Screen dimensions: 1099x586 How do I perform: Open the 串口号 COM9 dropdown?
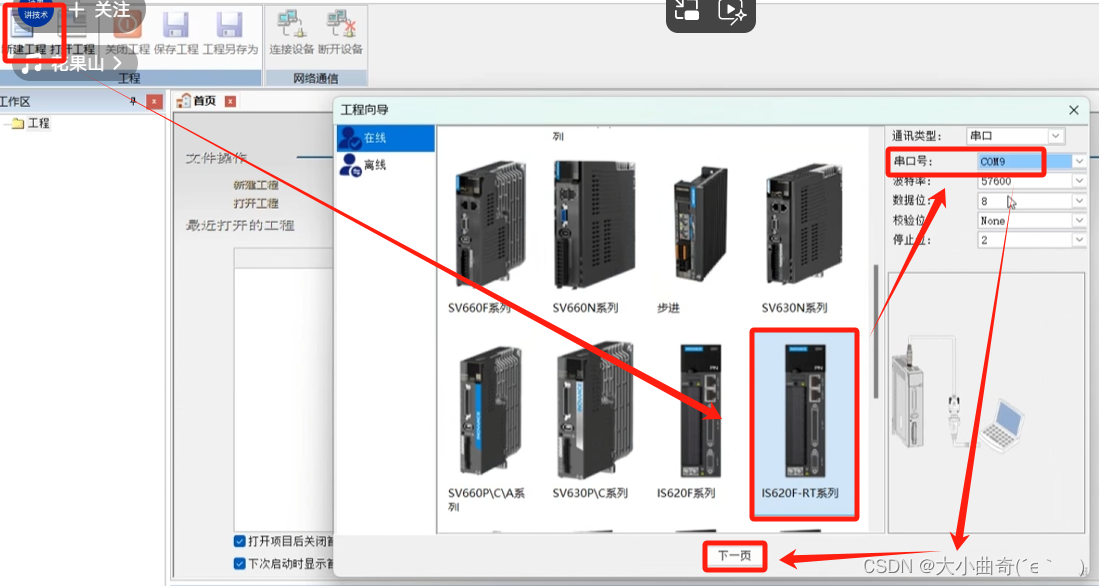(1079, 161)
